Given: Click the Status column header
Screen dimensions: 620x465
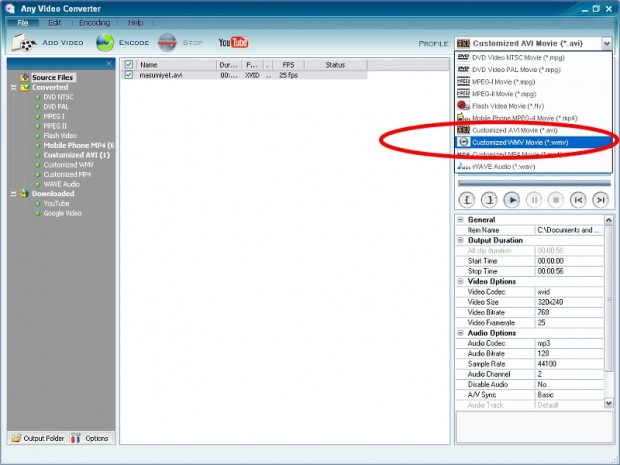Looking at the screenshot, I should (x=336, y=64).
